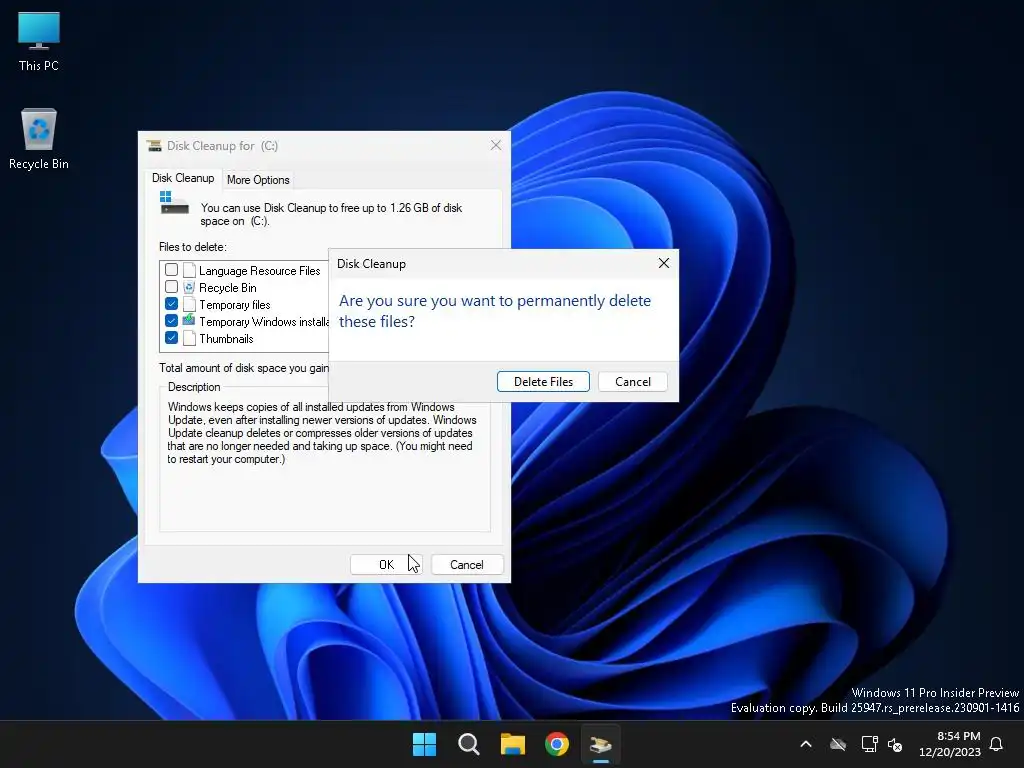
Task: Select the Temporary files row label
Action: pos(234,304)
